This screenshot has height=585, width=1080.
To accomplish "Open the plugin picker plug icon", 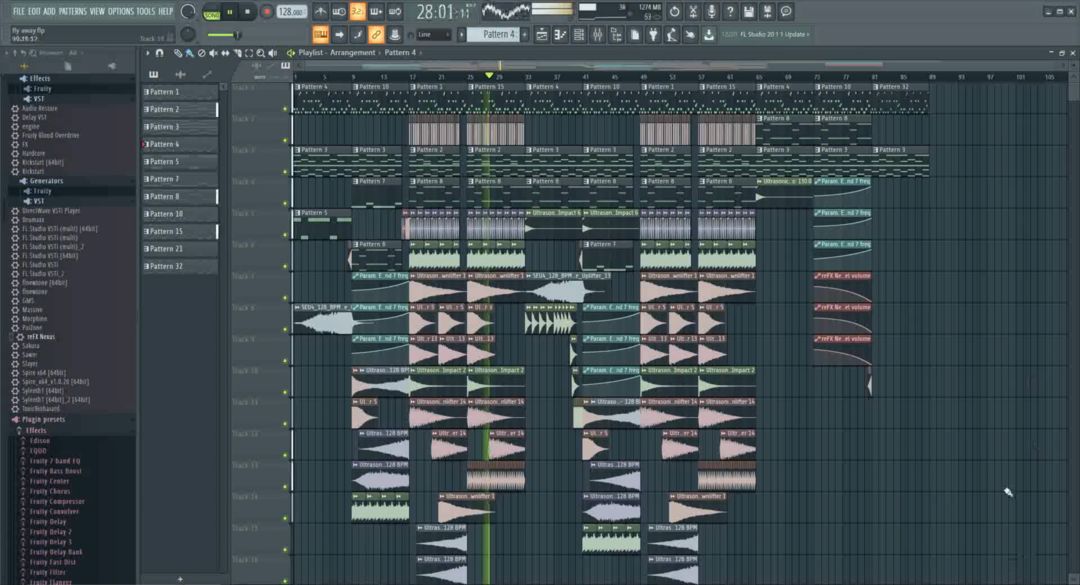I will coord(652,35).
